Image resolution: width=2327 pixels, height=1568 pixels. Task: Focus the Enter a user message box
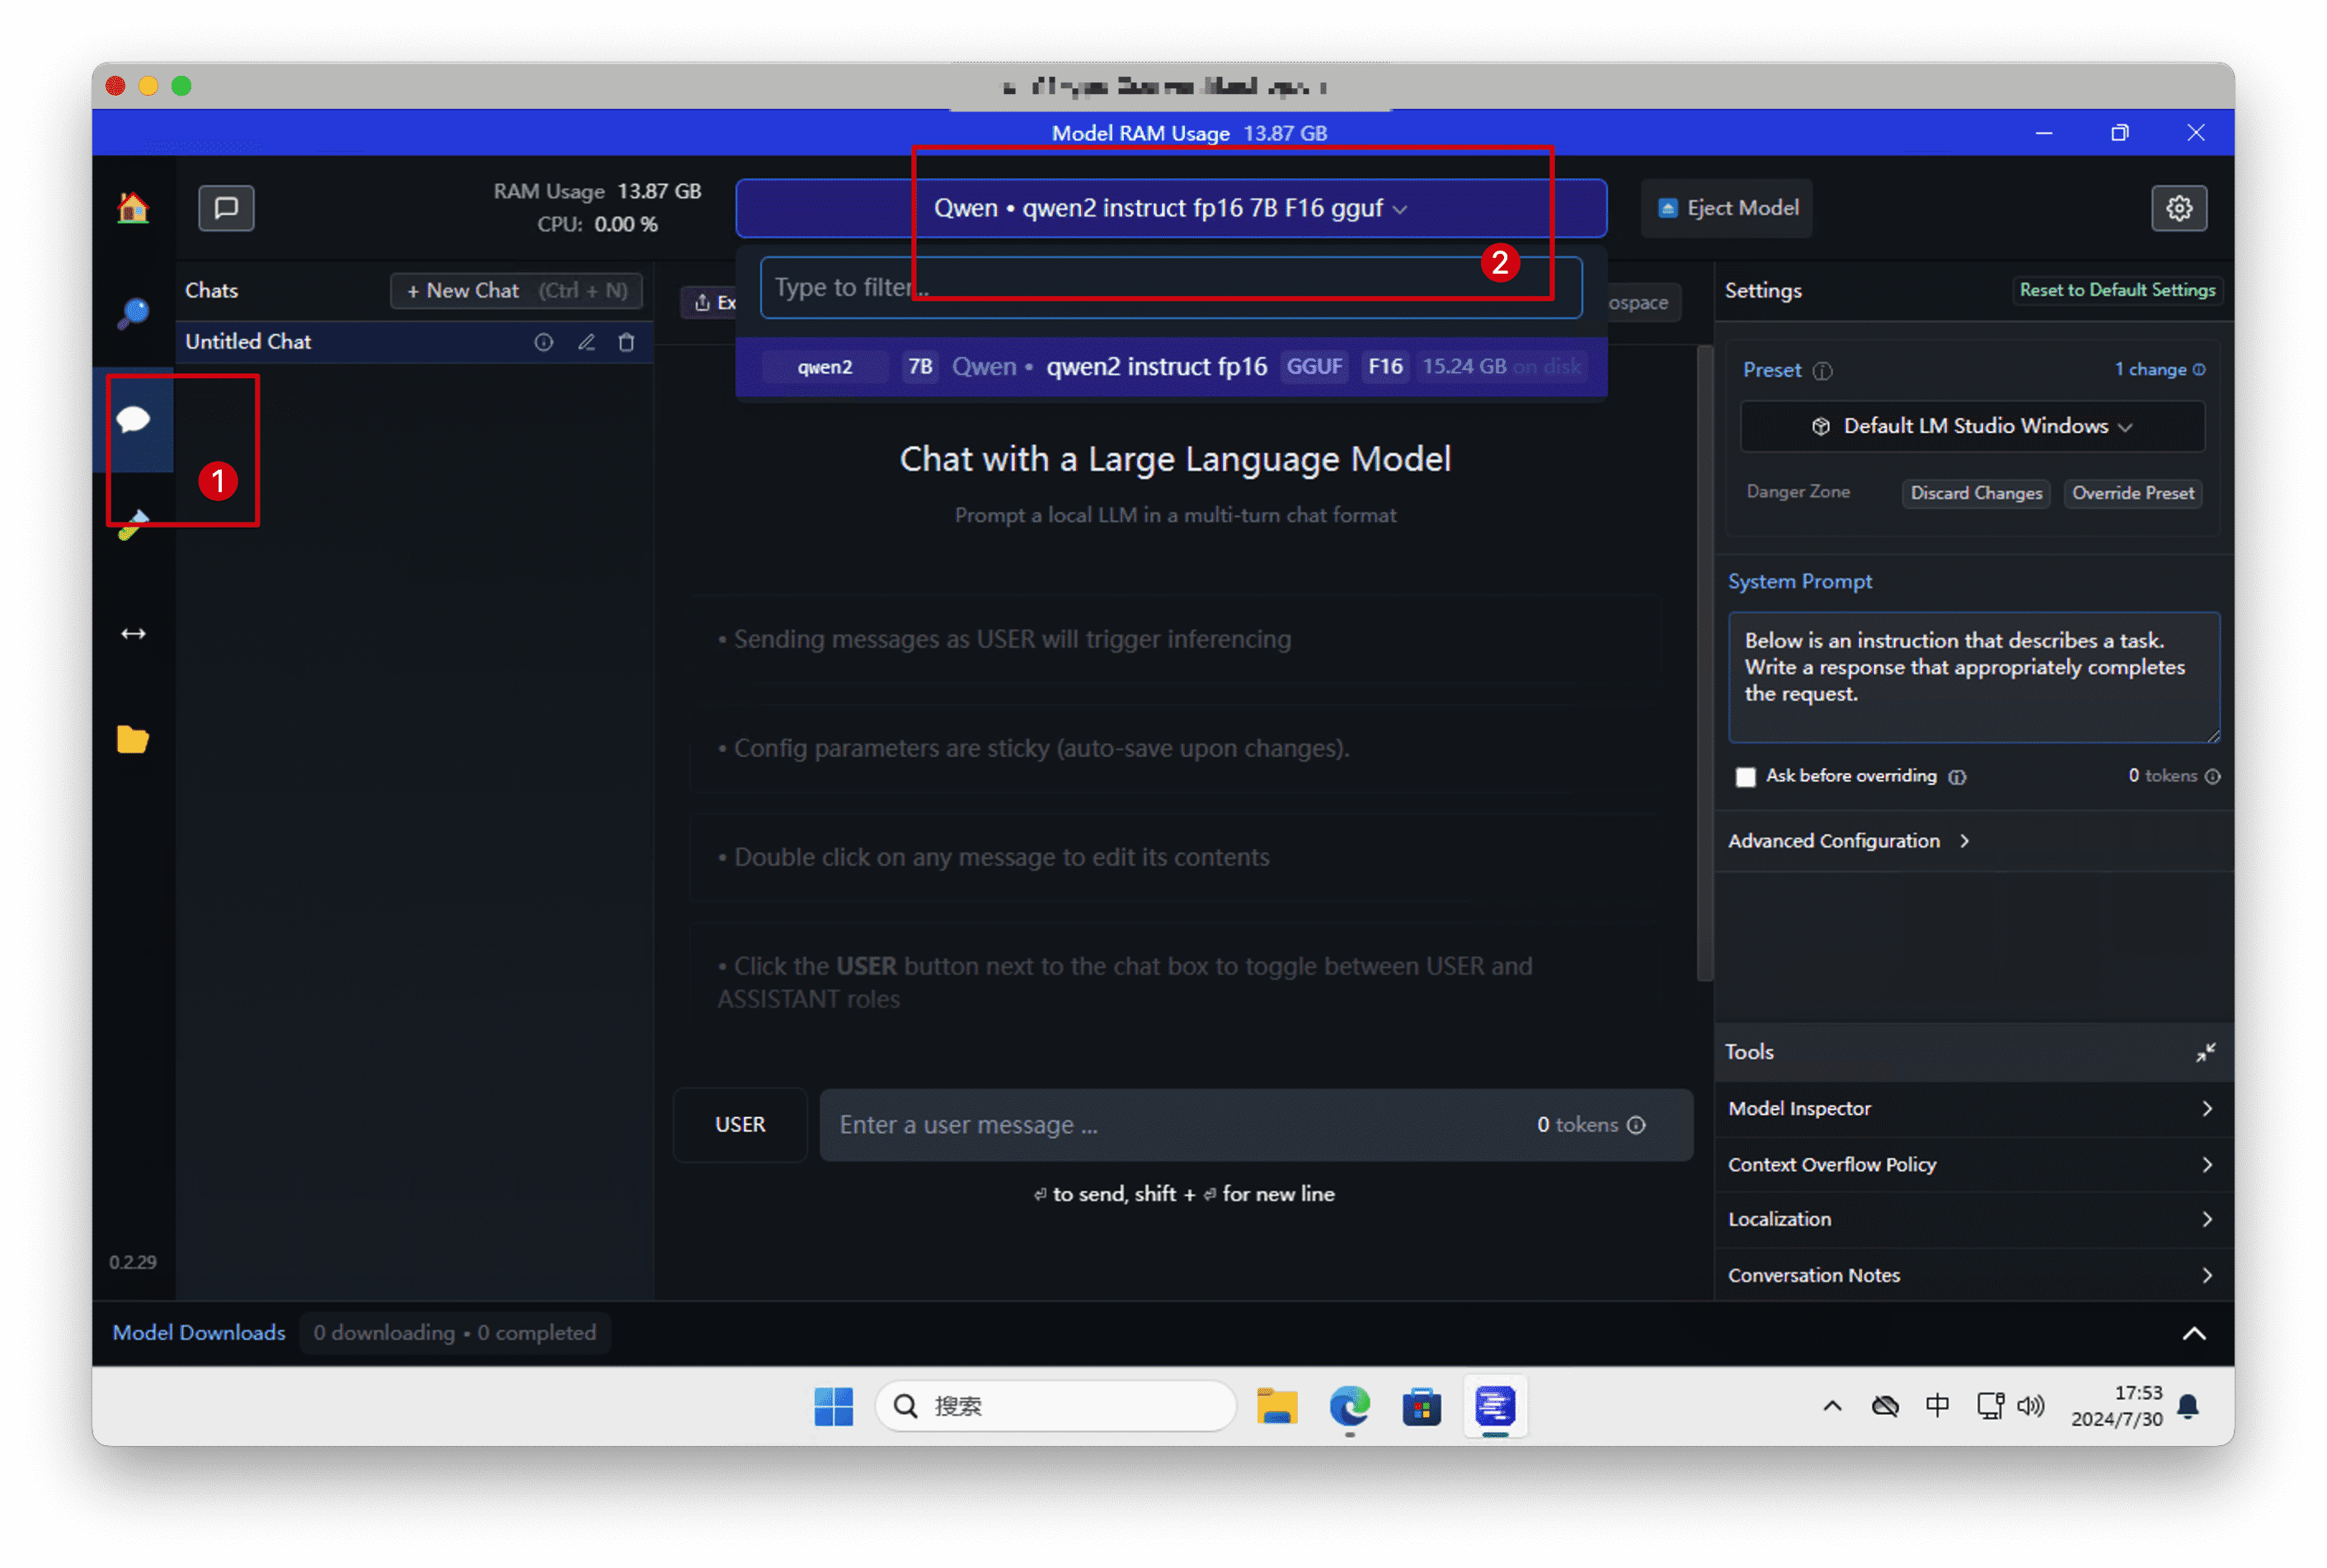coord(1255,1125)
